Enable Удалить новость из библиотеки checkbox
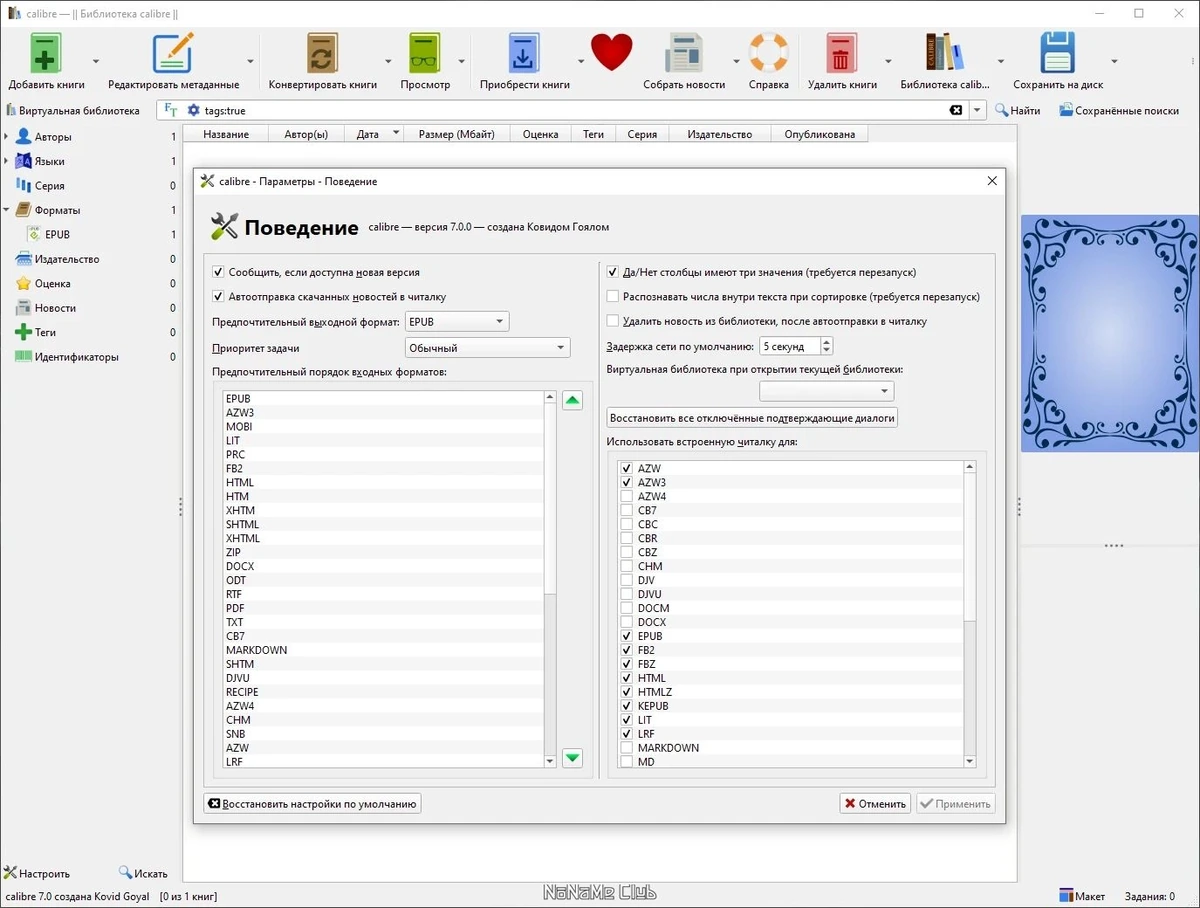The height and width of the screenshot is (908, 1200). 613,321
